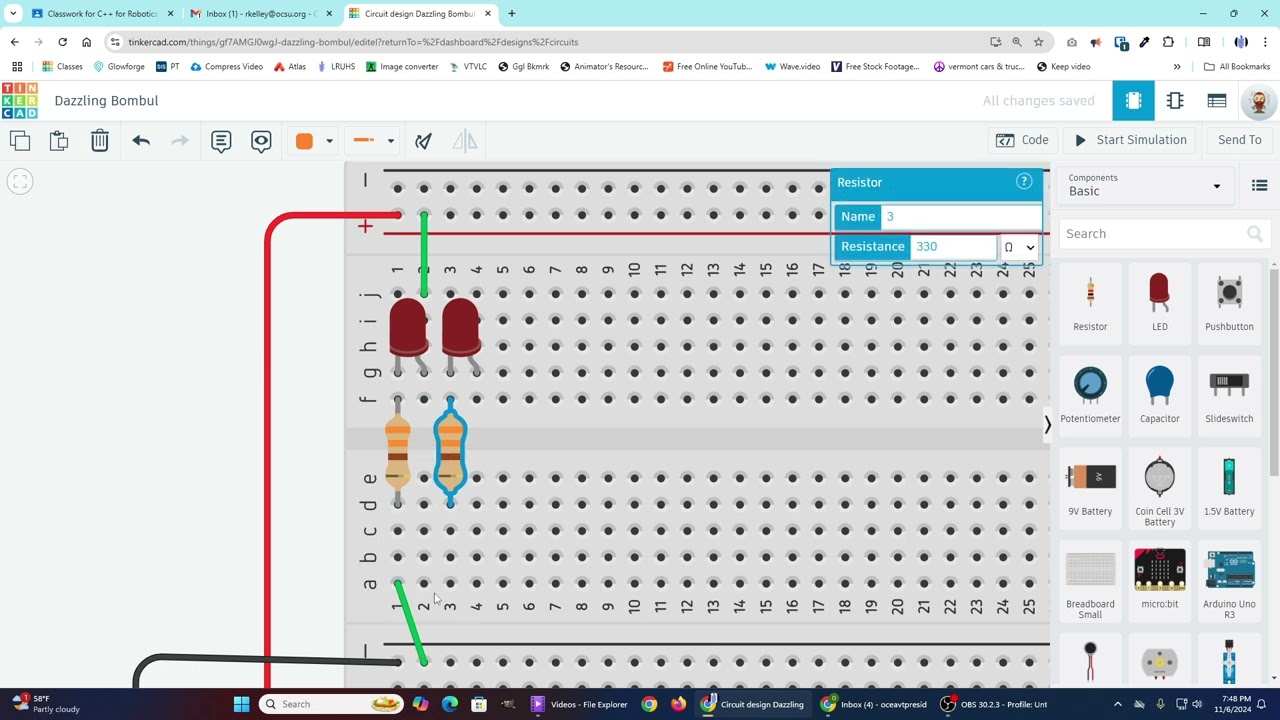
Task: Open the Wave.video bookmark
Action: (x=792, y=67)
